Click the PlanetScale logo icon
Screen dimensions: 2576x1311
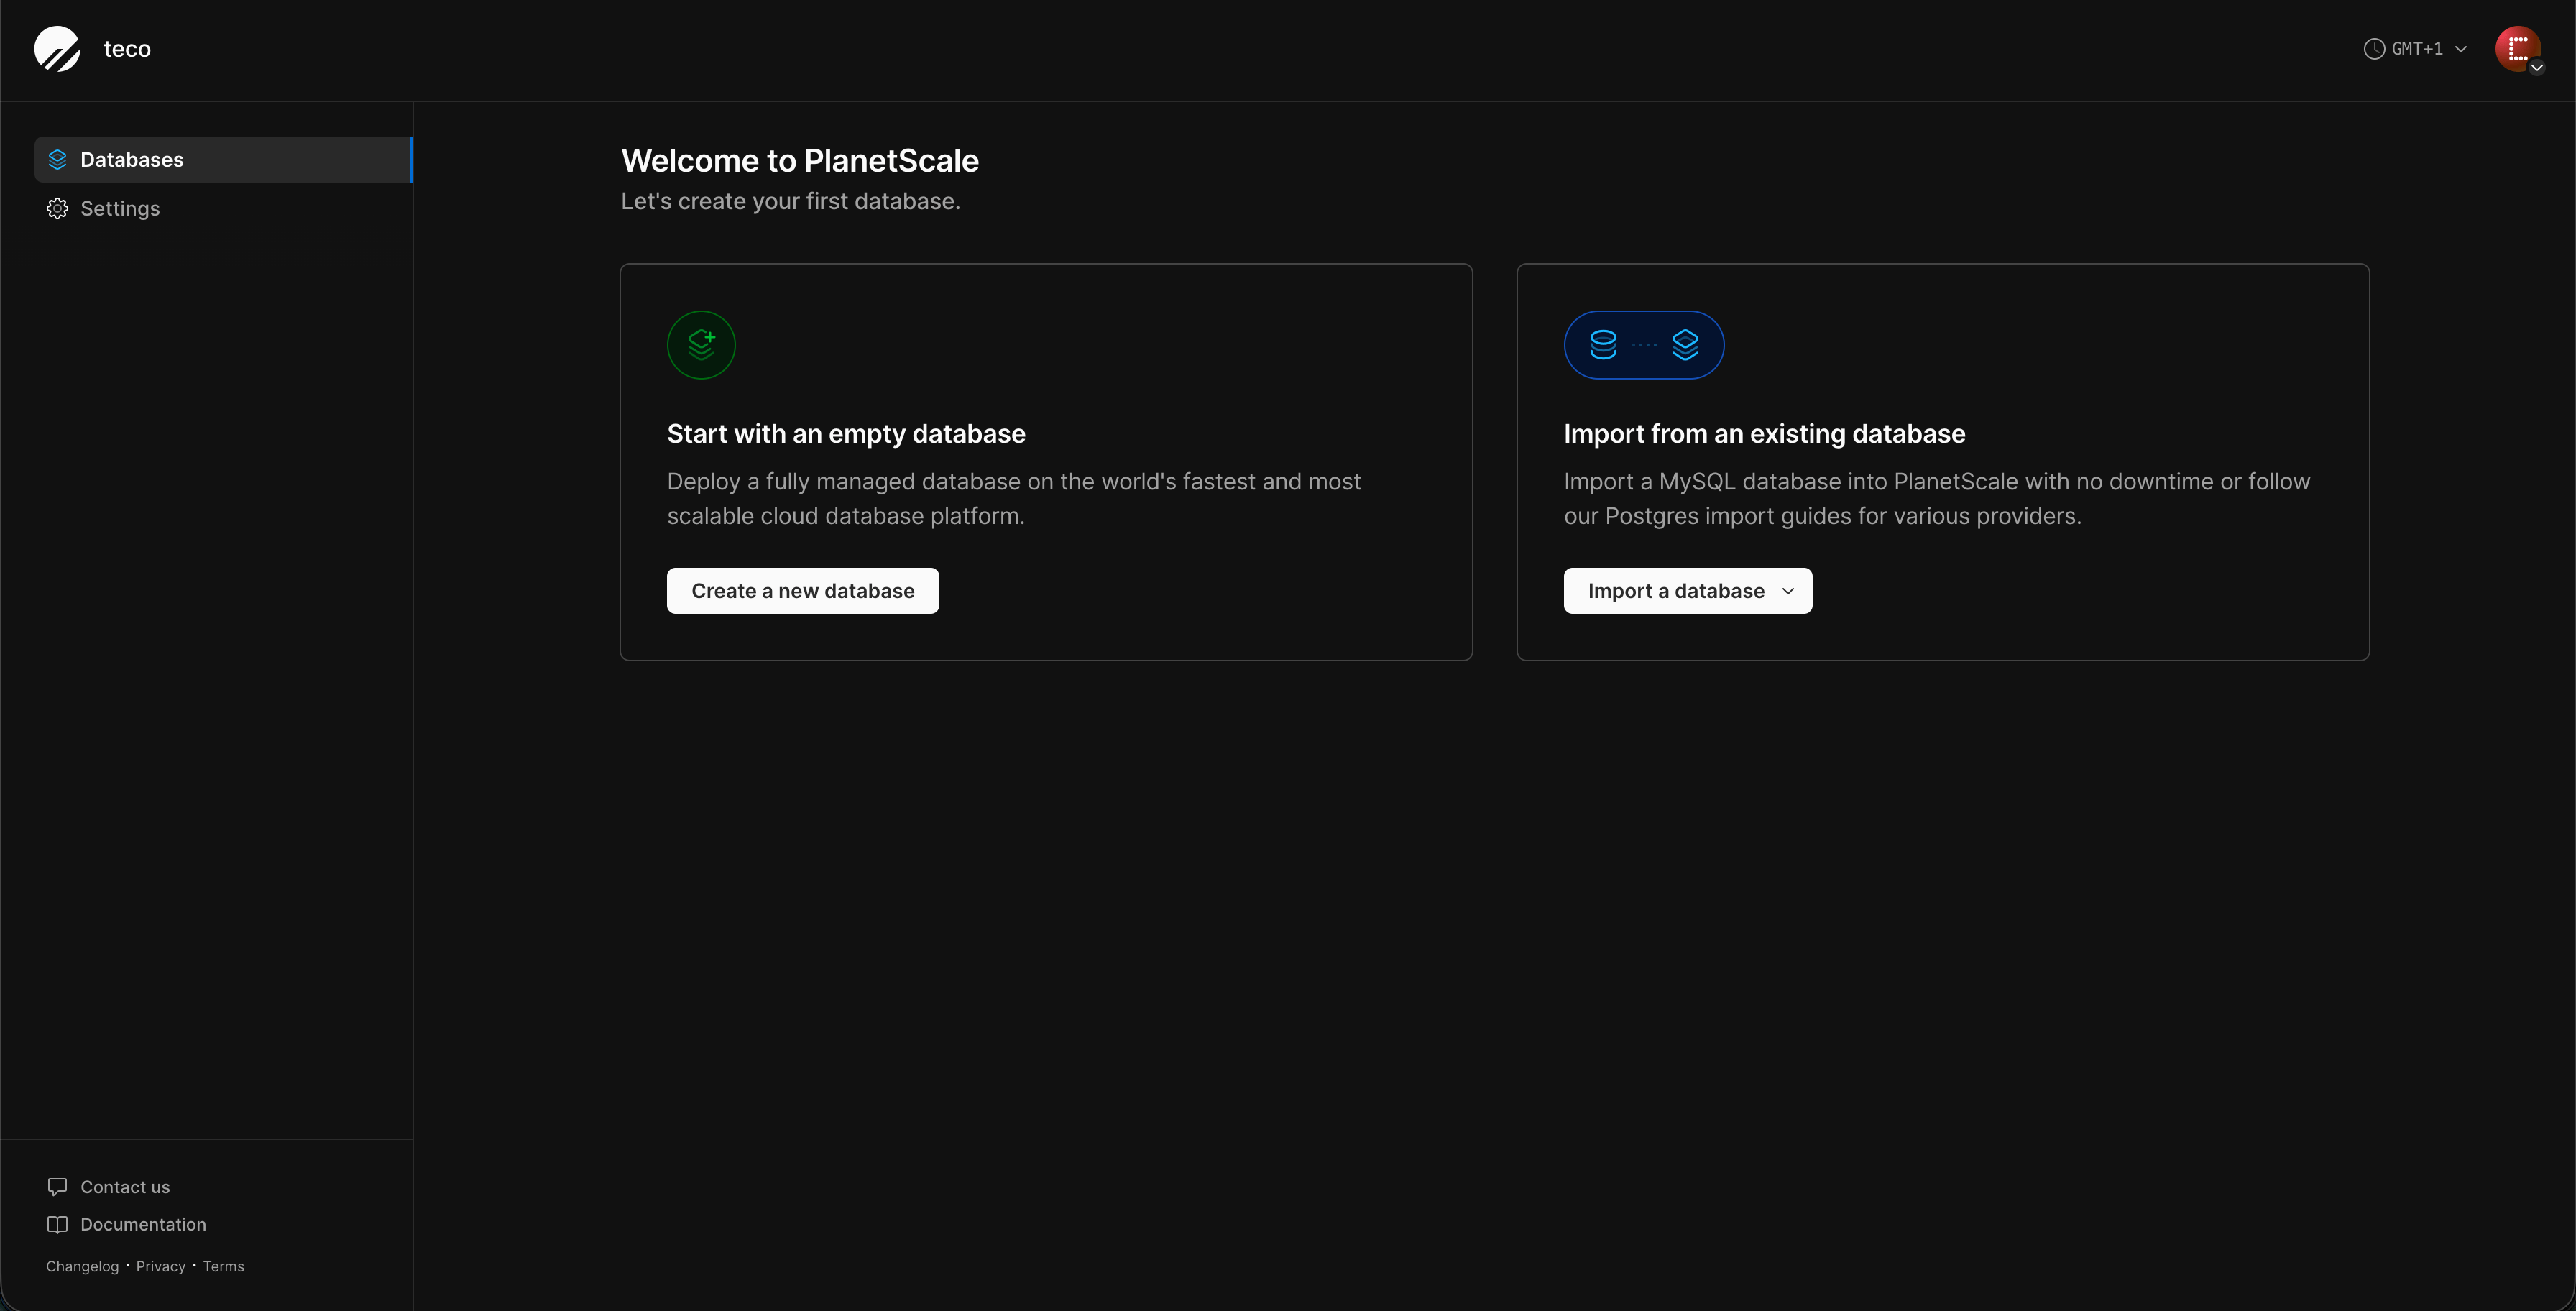57,48
